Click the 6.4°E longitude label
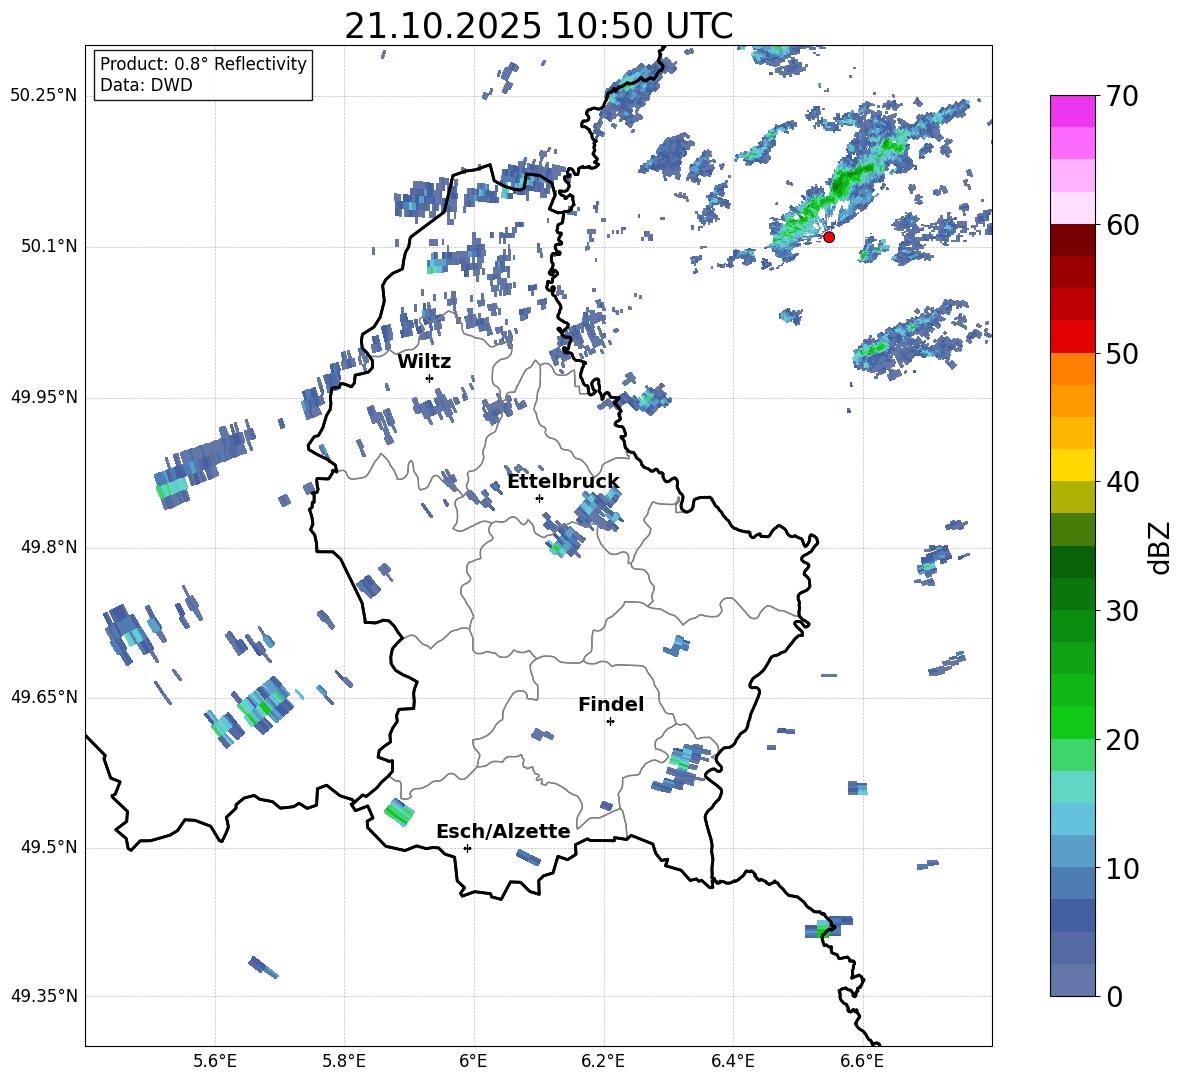 click(732, 1061)
